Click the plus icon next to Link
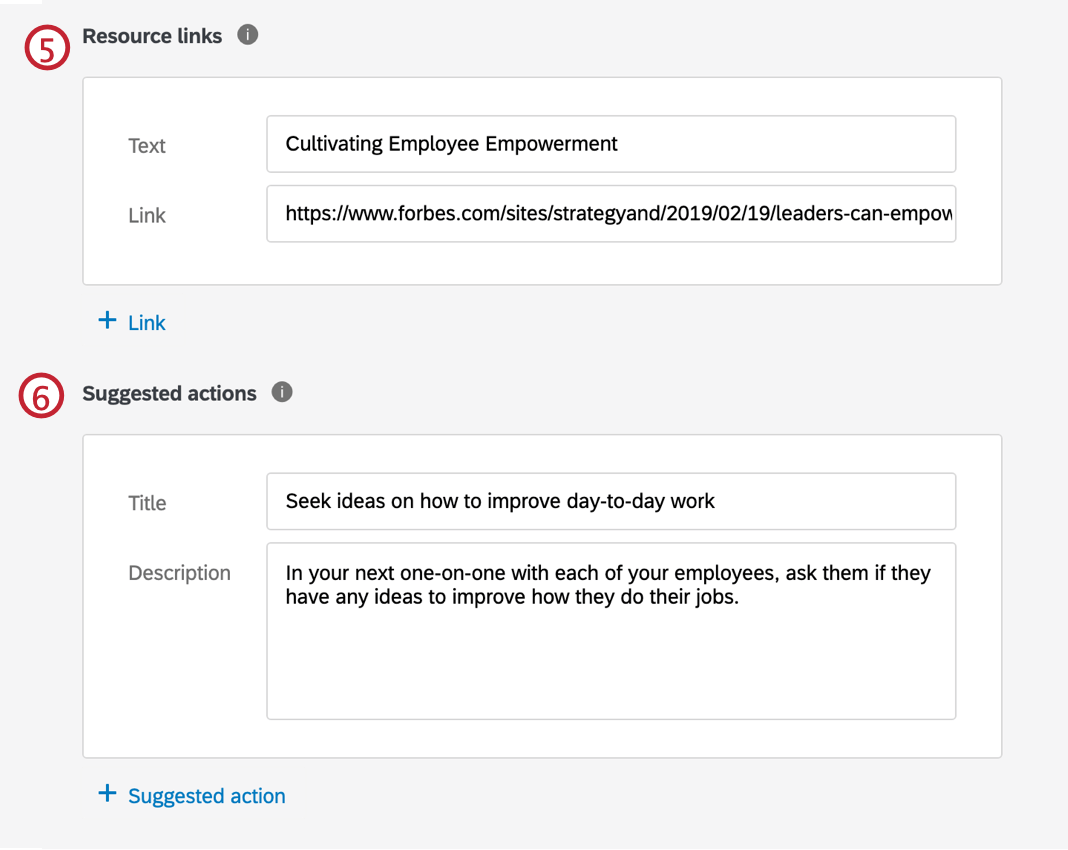The image size is (1068, 850). [x=106, y=320]
